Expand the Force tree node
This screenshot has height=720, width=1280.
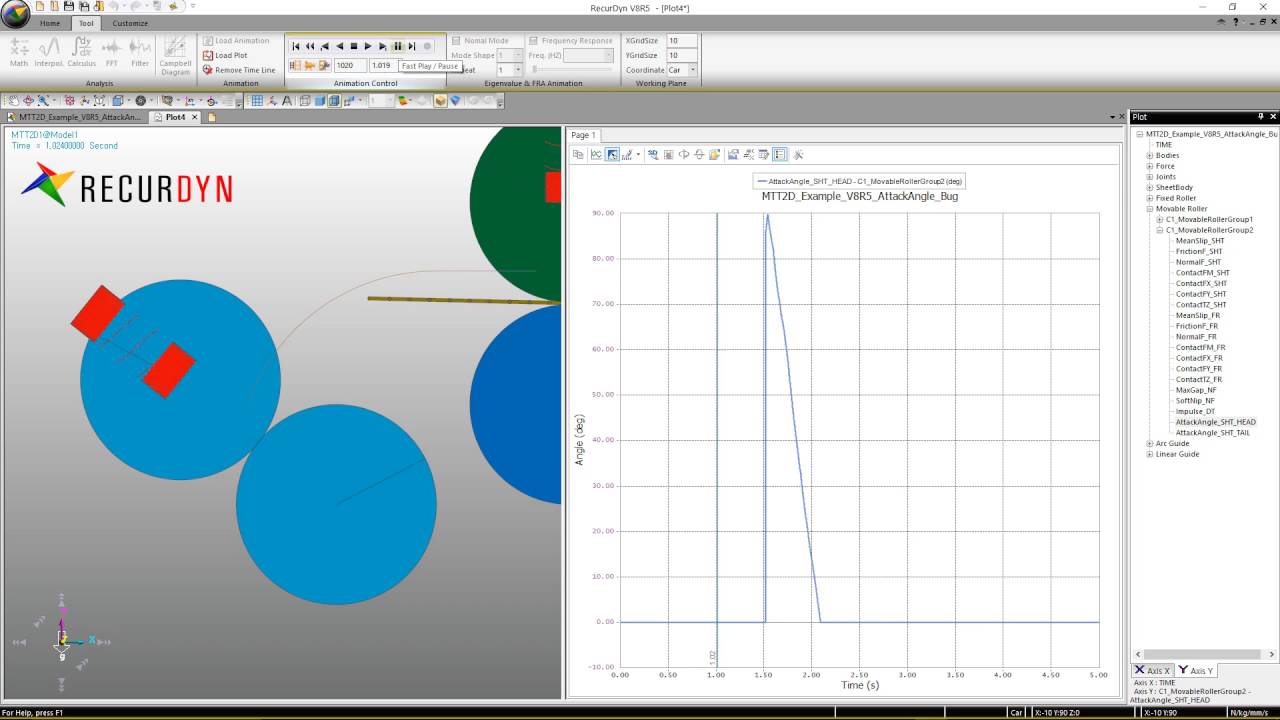pyautogui.click(x=1150, y=166)
